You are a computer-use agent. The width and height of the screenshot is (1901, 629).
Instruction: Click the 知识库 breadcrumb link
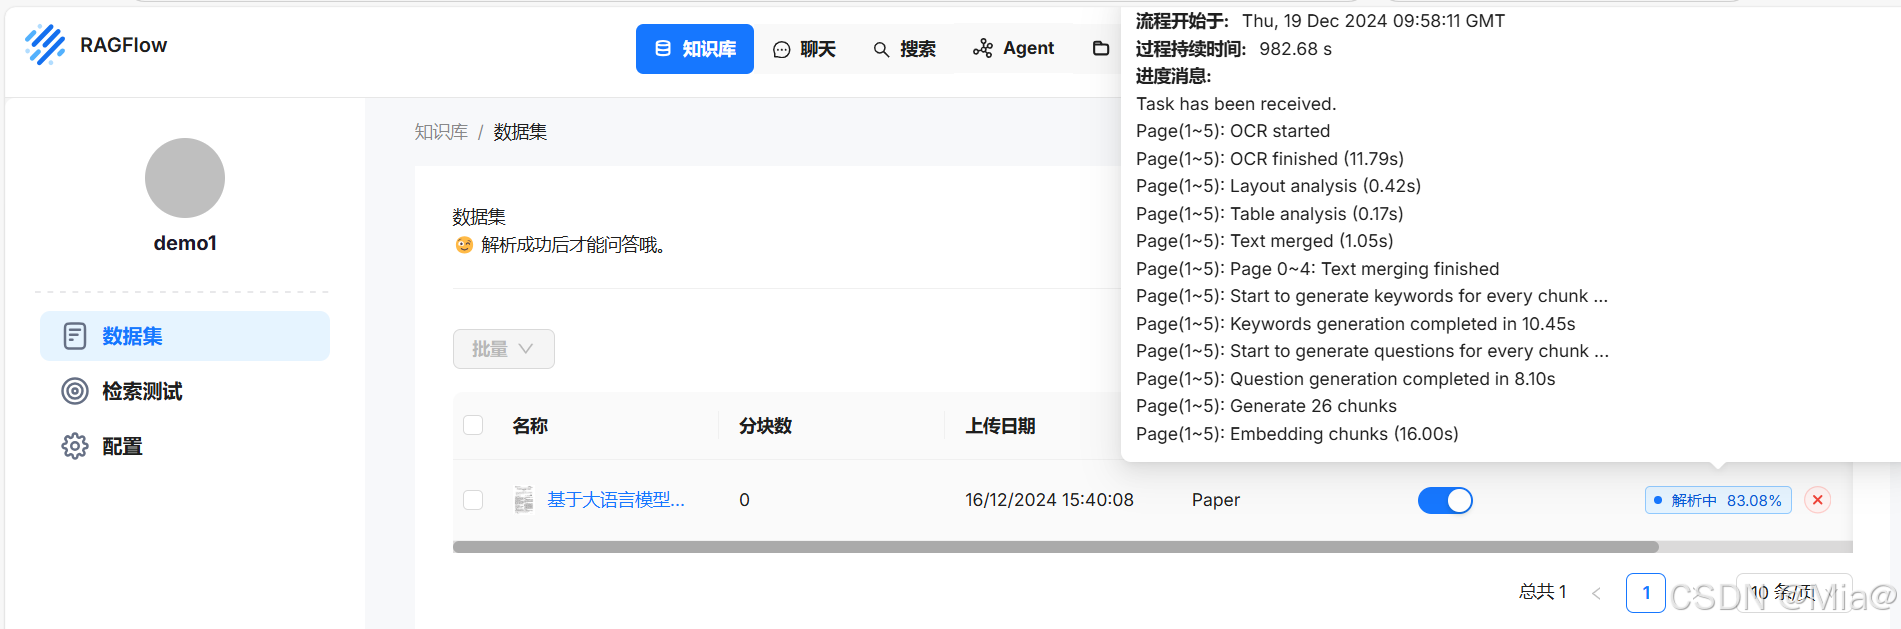coord(441,132)
